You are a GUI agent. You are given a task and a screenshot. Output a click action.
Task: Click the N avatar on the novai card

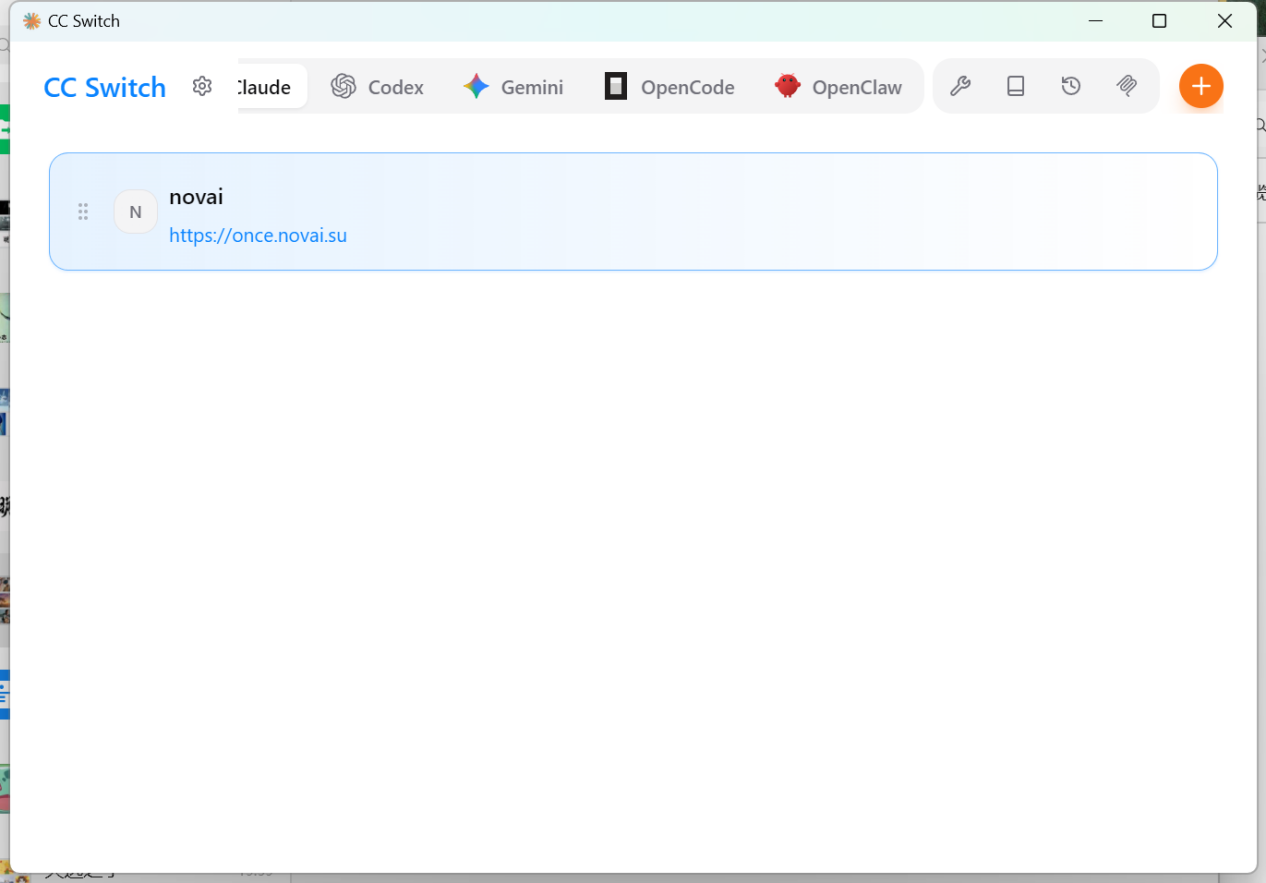[135, 211]
